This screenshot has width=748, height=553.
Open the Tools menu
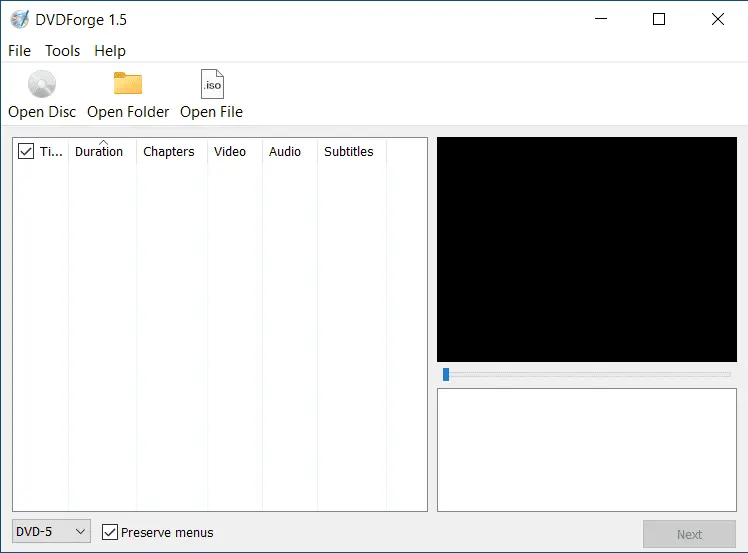click(x=62, y=51)
